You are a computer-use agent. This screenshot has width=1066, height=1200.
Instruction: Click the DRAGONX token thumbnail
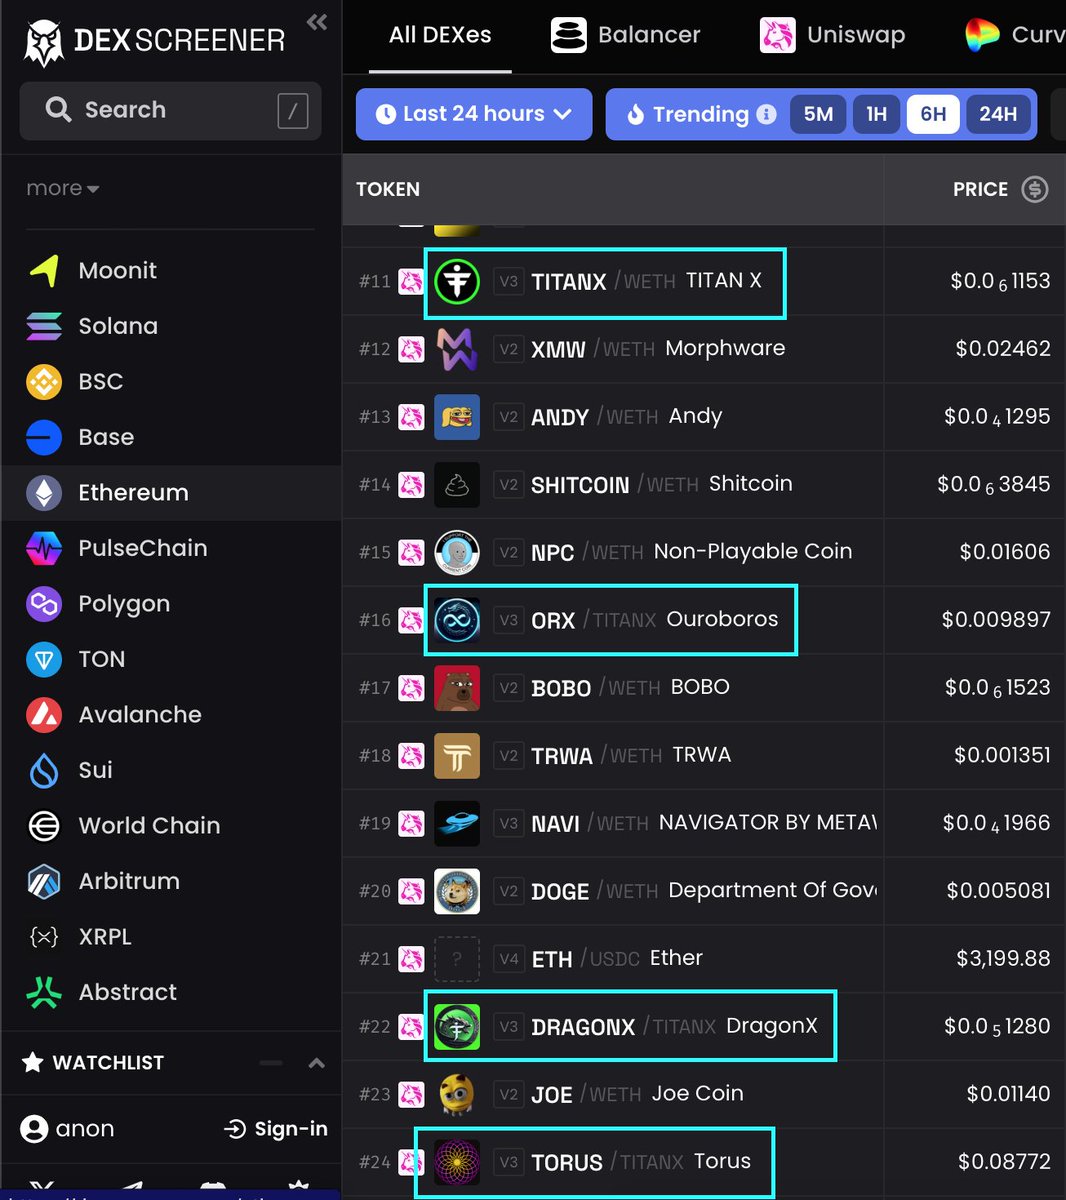point(457,1026)
